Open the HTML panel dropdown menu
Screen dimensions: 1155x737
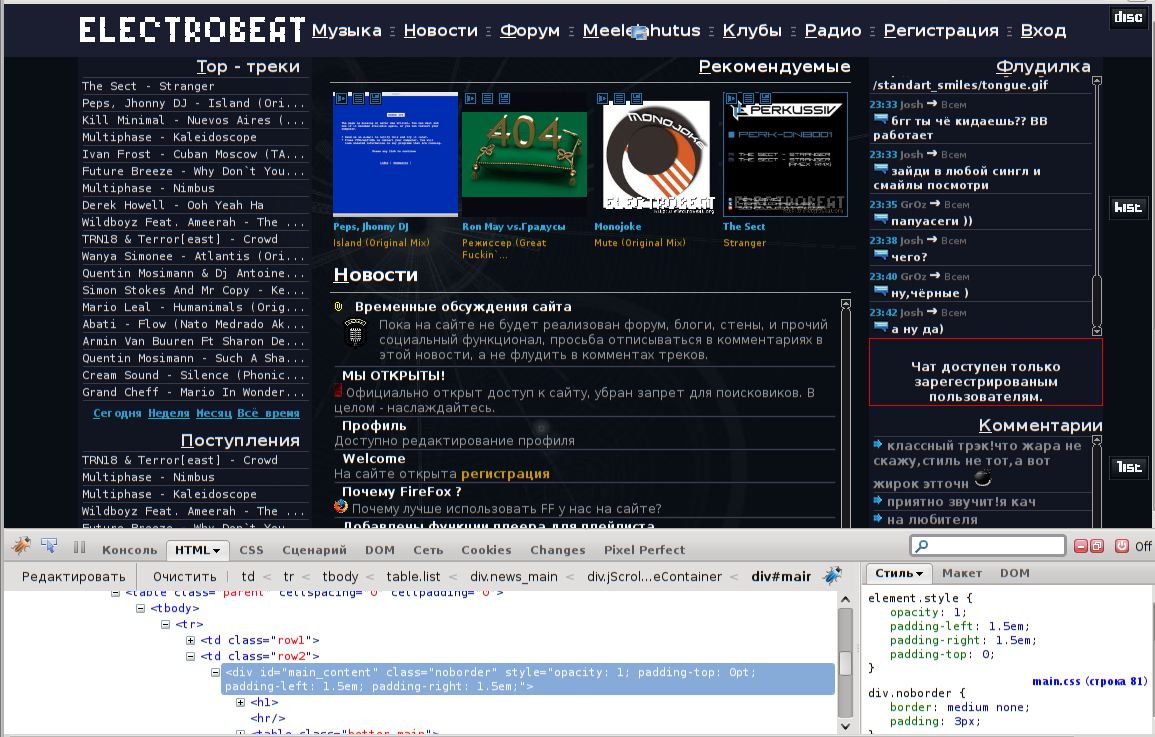coord(216,550)
